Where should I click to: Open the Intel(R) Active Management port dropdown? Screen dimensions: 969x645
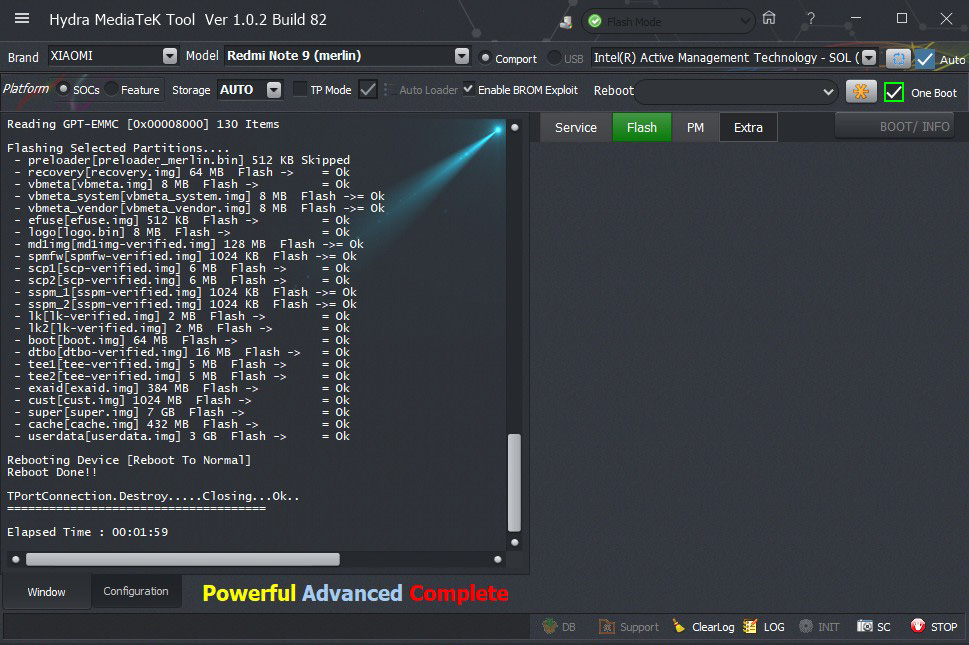click(869, 57)
